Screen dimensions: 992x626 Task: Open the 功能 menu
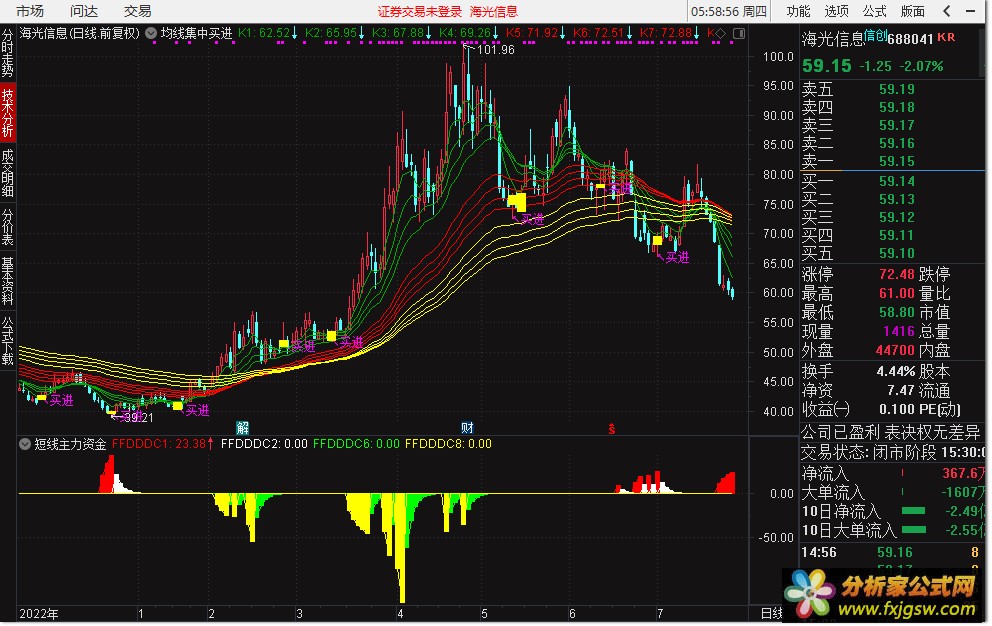(x=798, y=11)
